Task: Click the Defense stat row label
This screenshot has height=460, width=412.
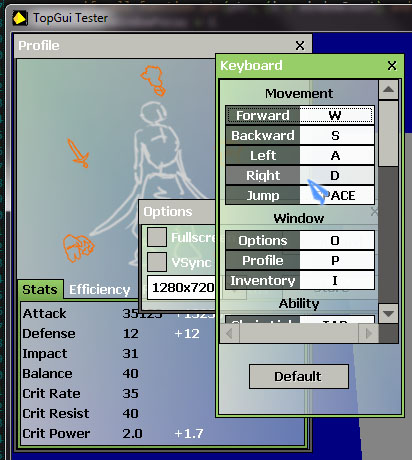Action: coord(49,333)
